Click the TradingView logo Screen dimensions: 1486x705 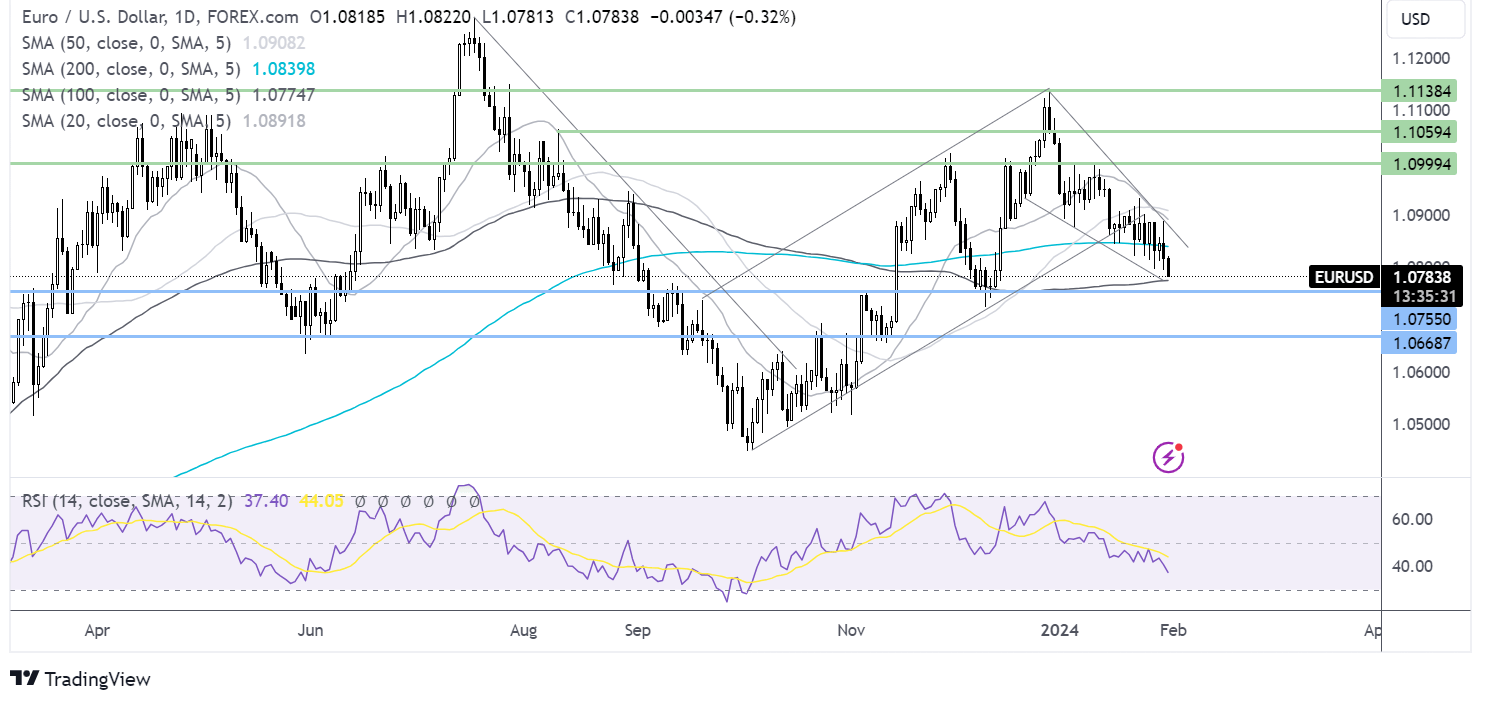(x=81, y=679)
